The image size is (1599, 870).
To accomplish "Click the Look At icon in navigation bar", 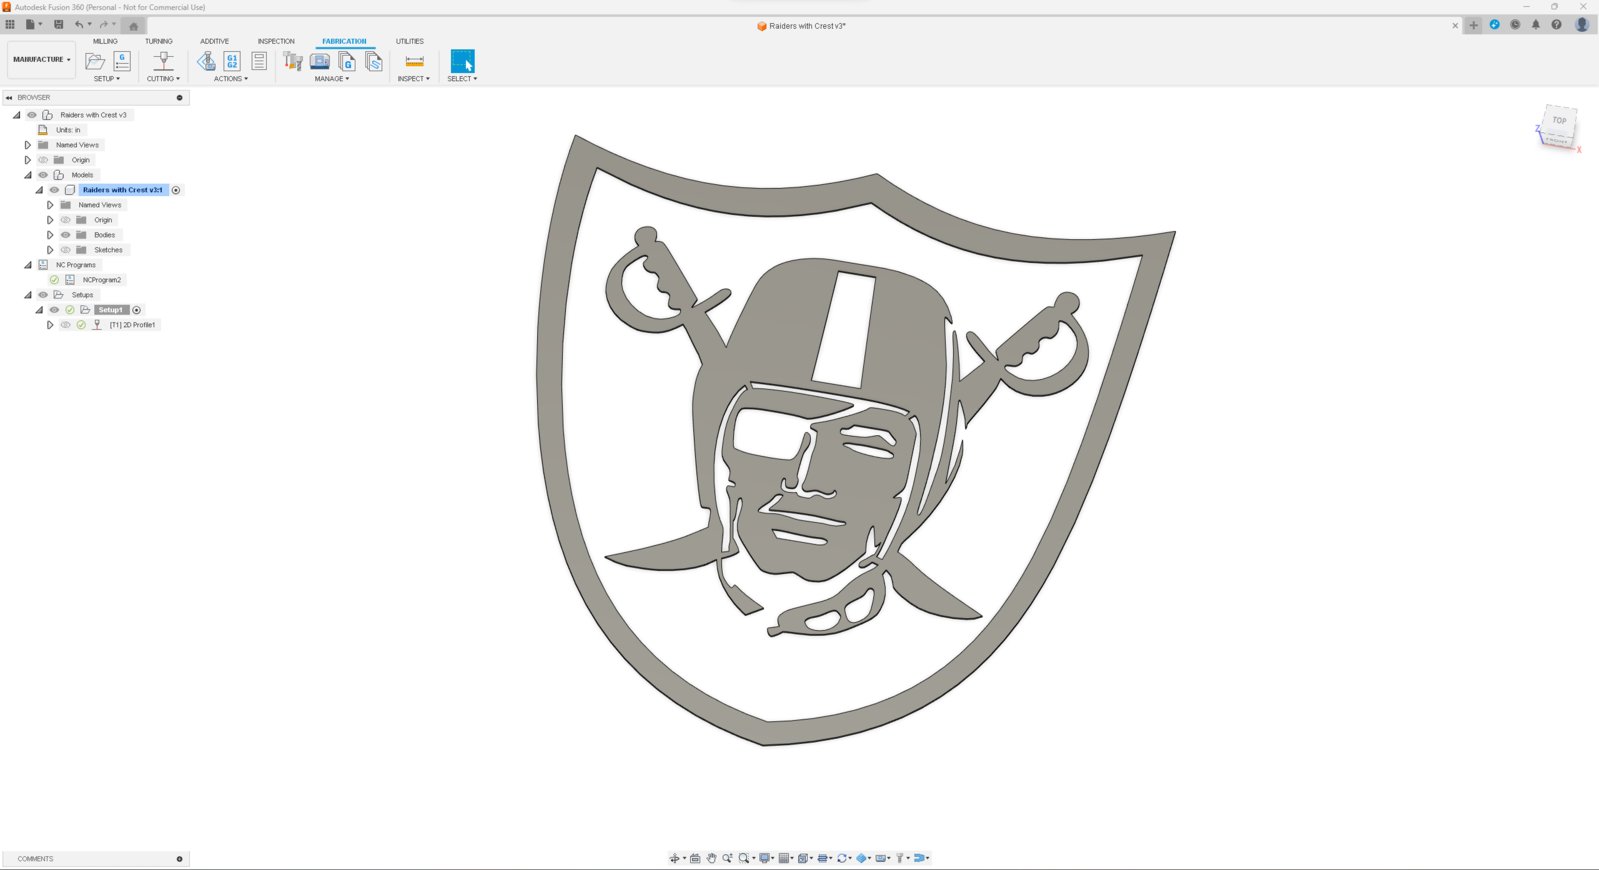I will (x=695, y=858).
